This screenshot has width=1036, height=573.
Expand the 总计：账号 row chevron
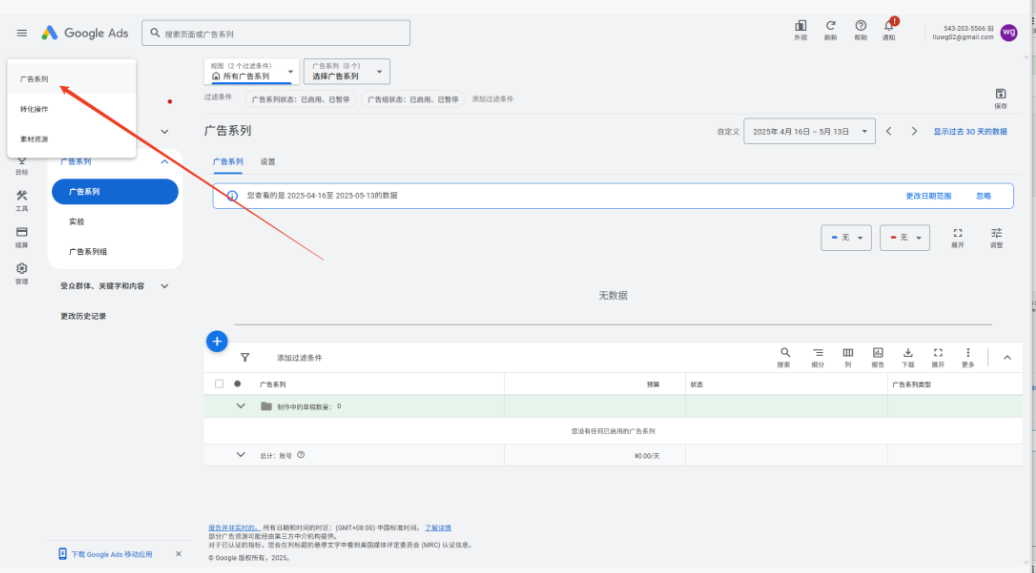240,455
